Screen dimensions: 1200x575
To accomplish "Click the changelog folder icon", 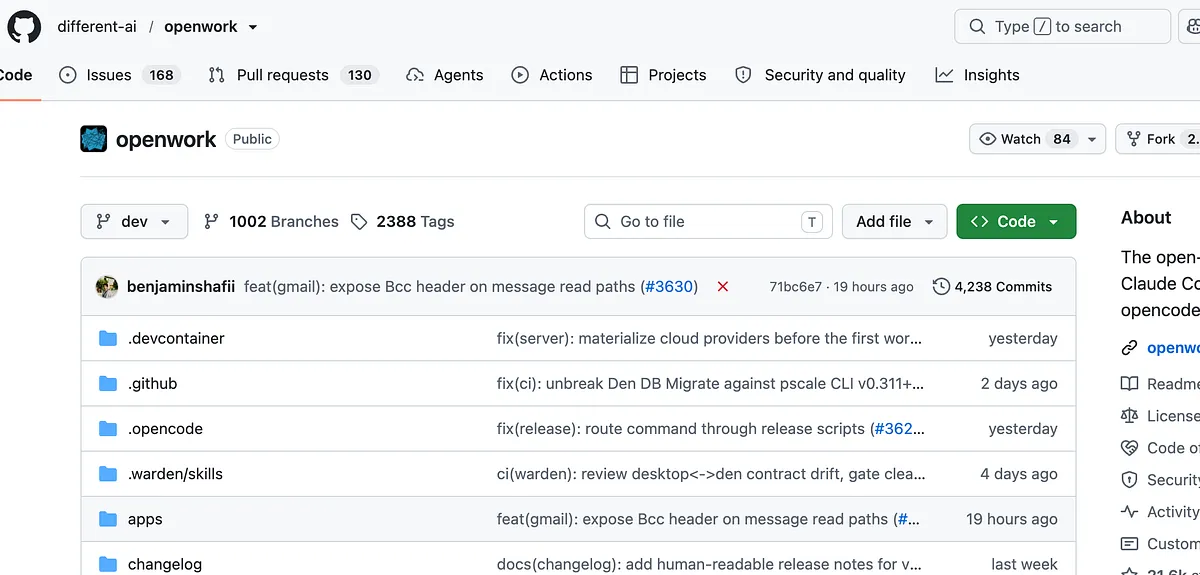I will click(108, 564).
